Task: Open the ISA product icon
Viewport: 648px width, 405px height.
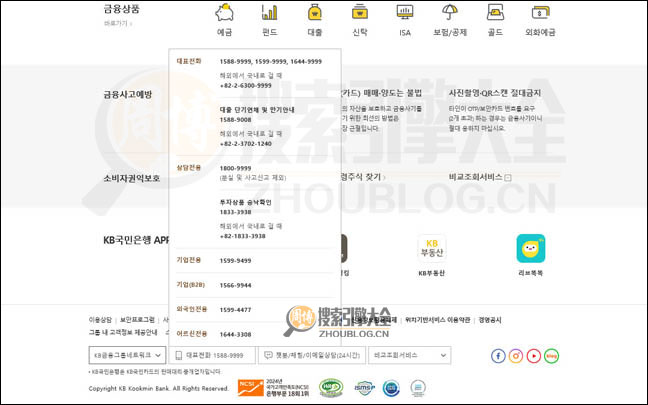Action: click(x=405, y=13)
